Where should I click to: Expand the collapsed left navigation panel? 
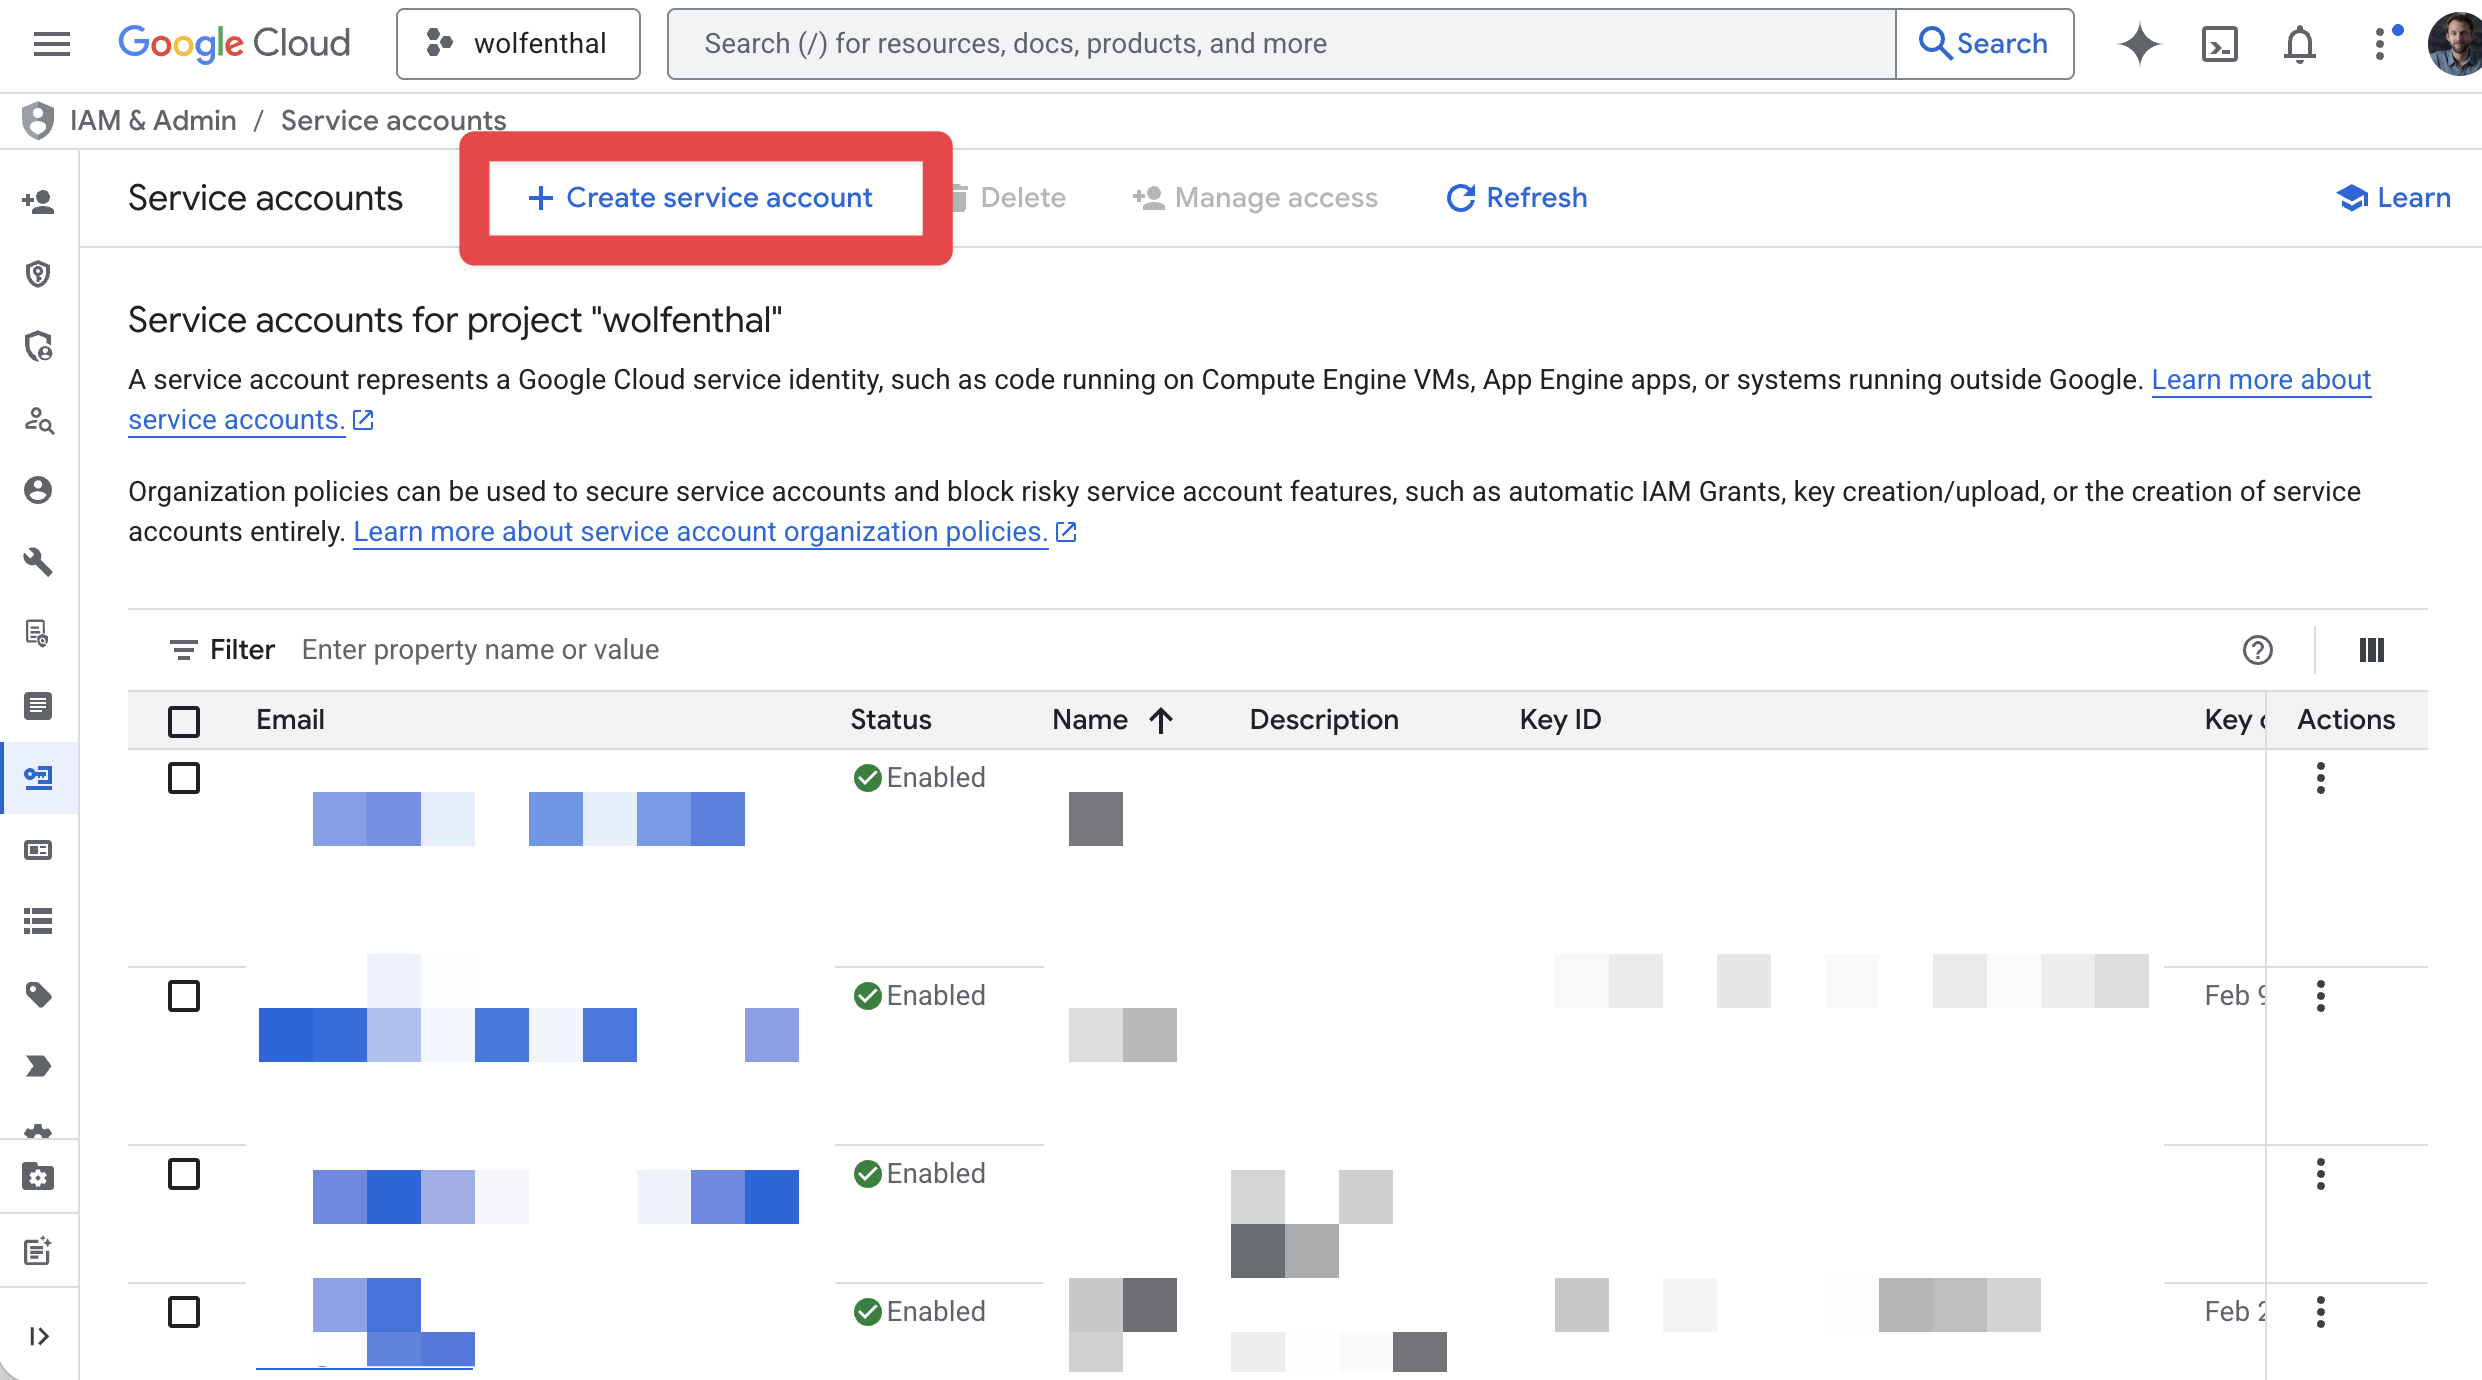[x=38, y=1336]
